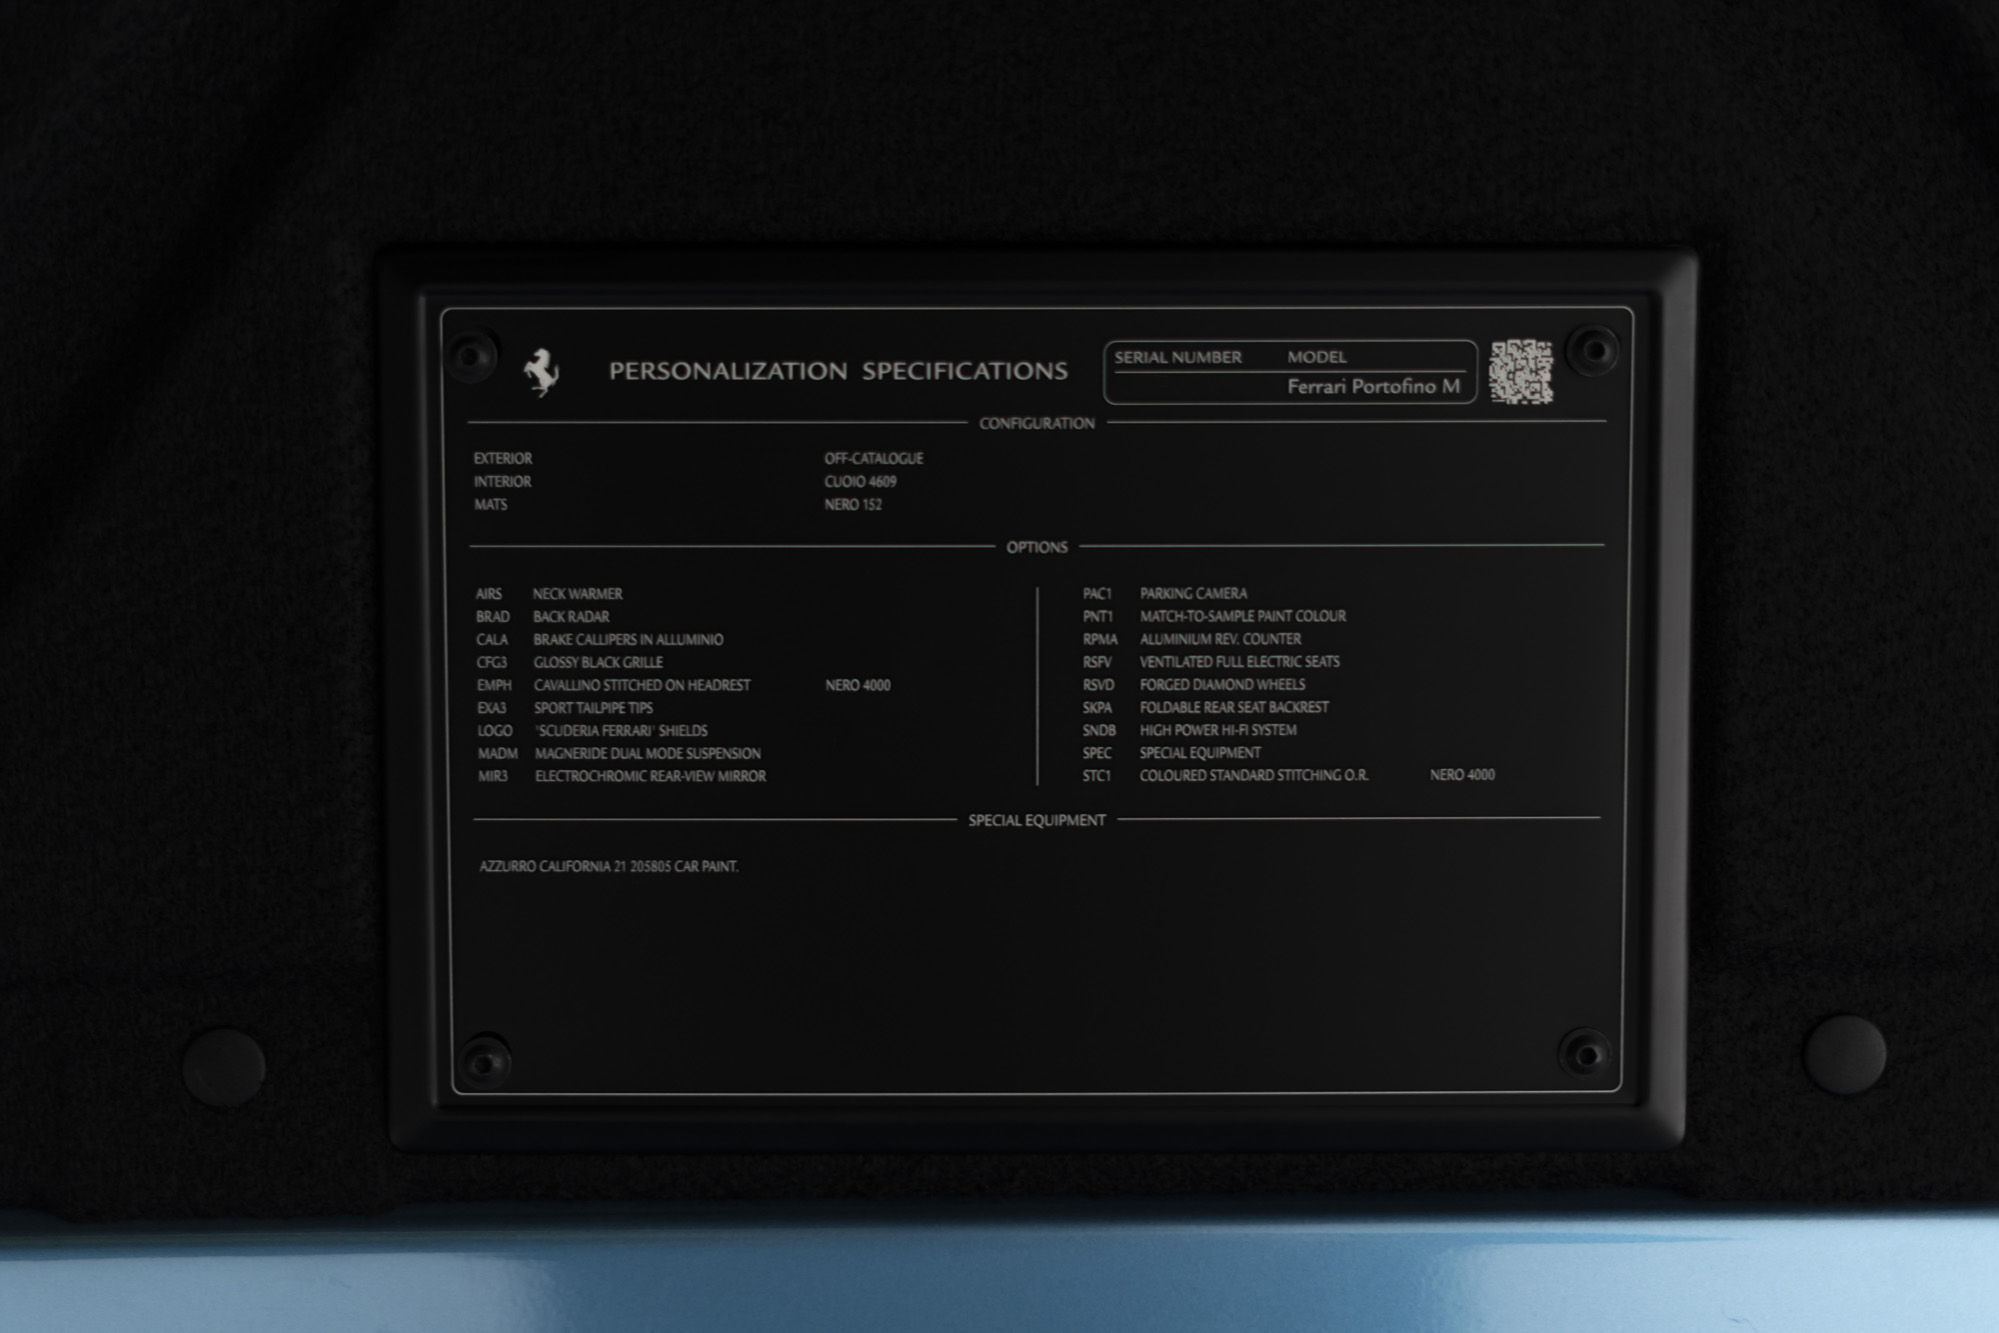Click the 'NERO 4000' value beside STC1
Image resolution: width=1999 pixels, height=1333 pixels.
click(1462, 775)
